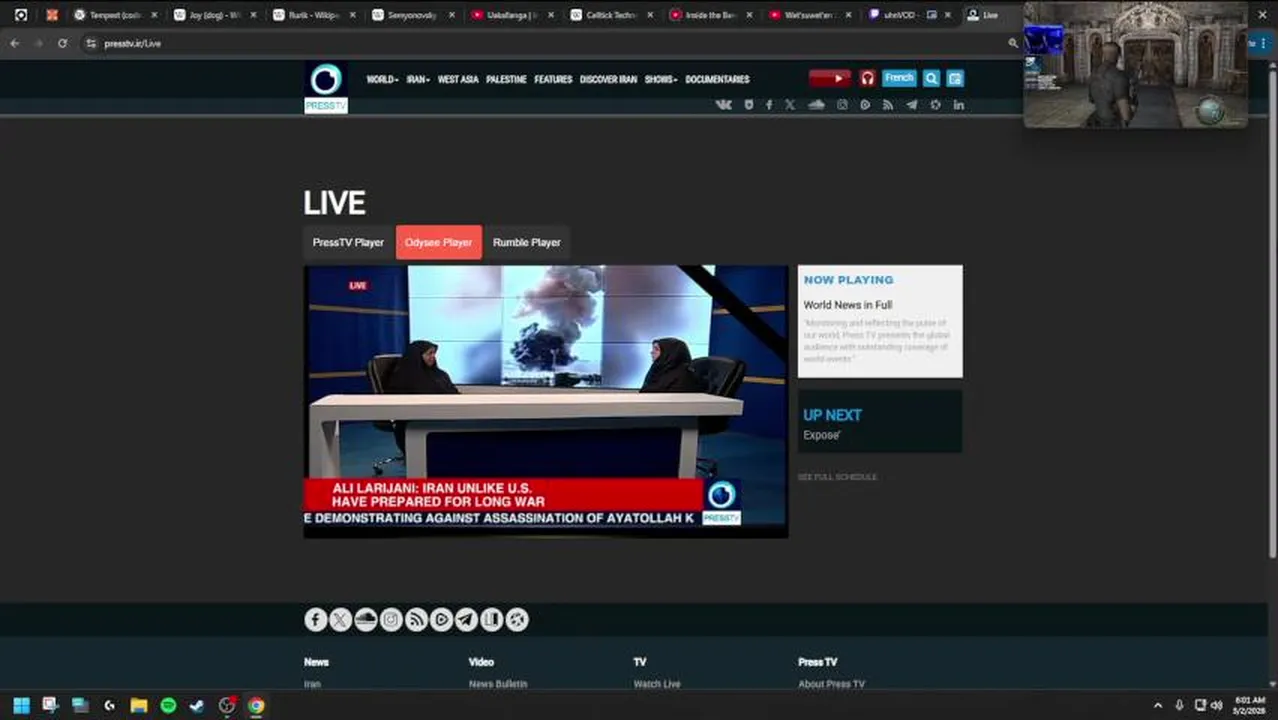Switch language with the French button
This screenshot has height=720, width=1278.
coord(899,78)
